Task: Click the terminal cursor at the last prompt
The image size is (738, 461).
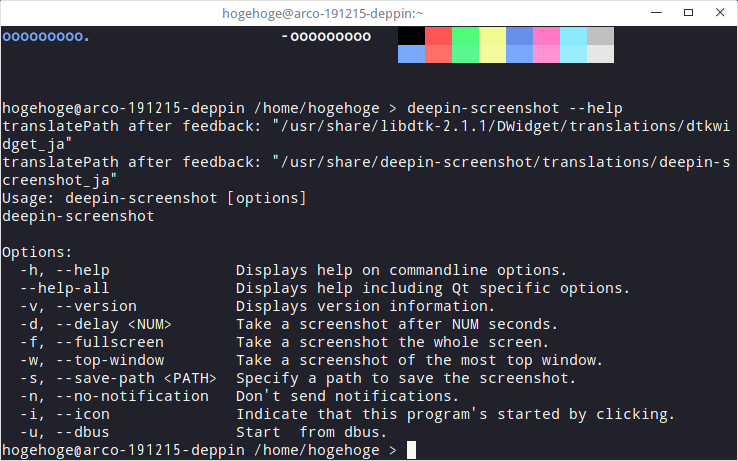Action: (x=411, y=450)
